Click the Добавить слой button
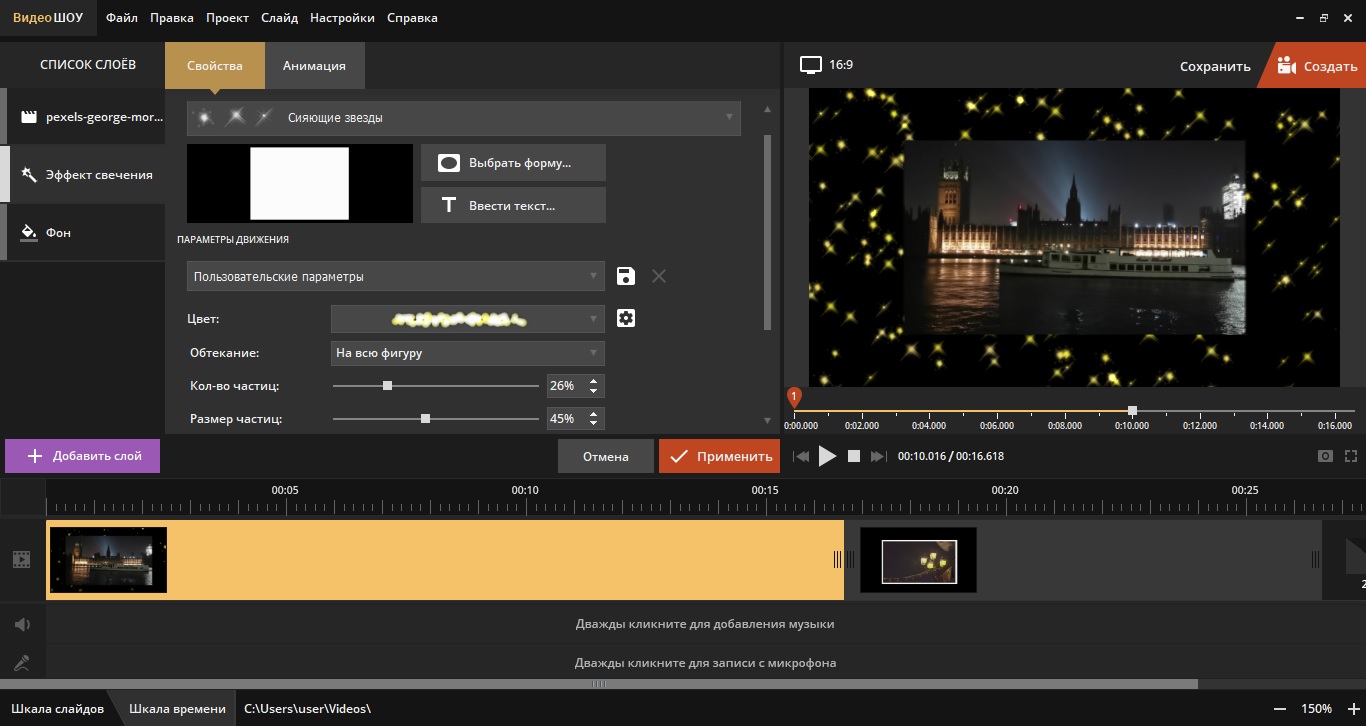1366x726 pixels. point(82,456)
